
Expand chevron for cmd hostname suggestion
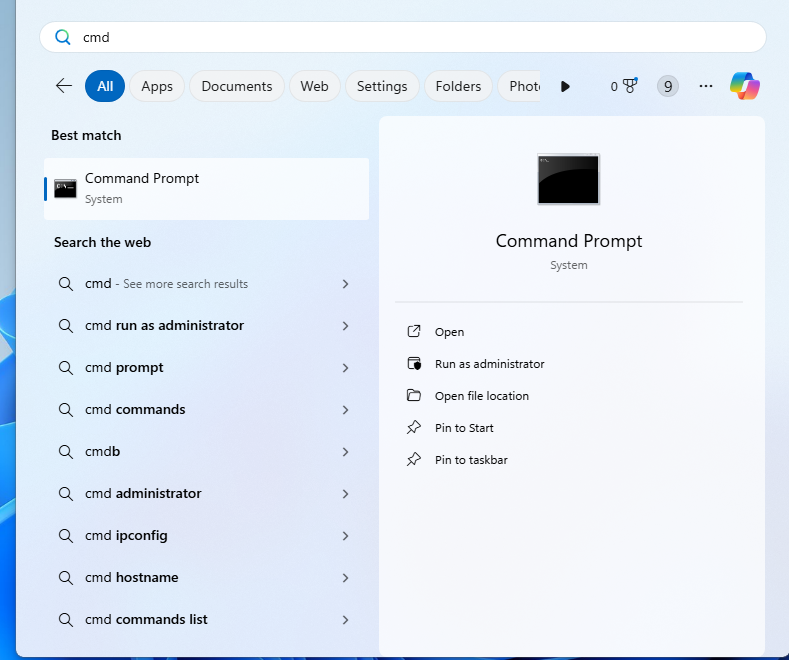point(346,578)
